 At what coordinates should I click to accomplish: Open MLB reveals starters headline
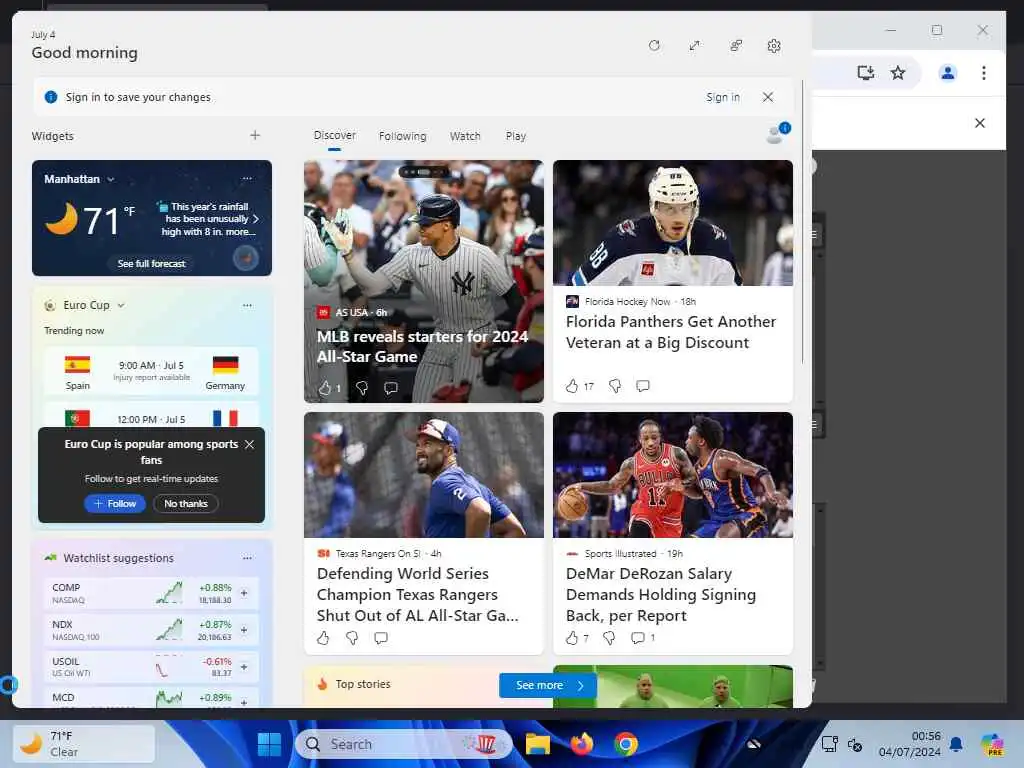(422, 347)
